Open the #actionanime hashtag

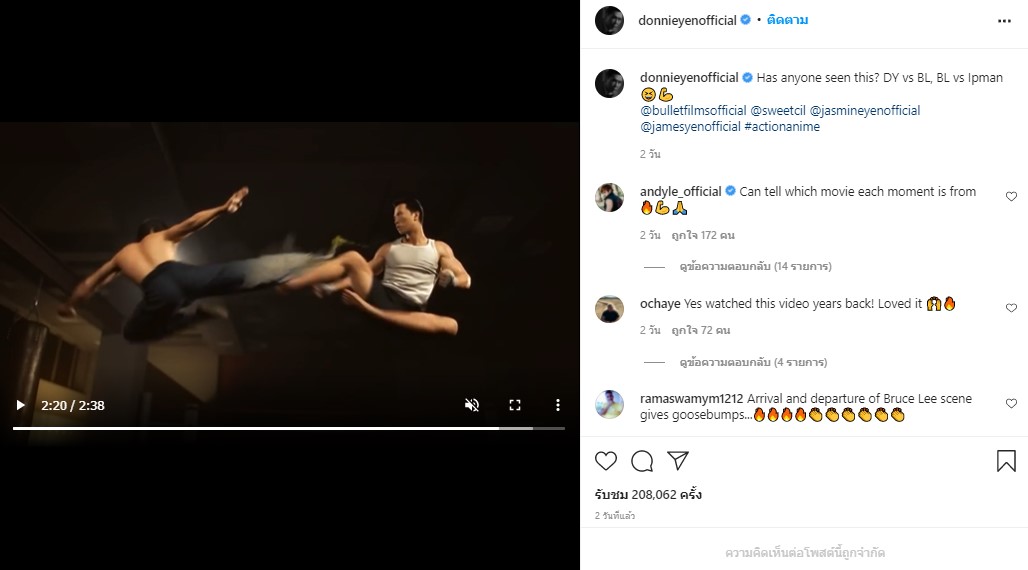coord(784,127)
